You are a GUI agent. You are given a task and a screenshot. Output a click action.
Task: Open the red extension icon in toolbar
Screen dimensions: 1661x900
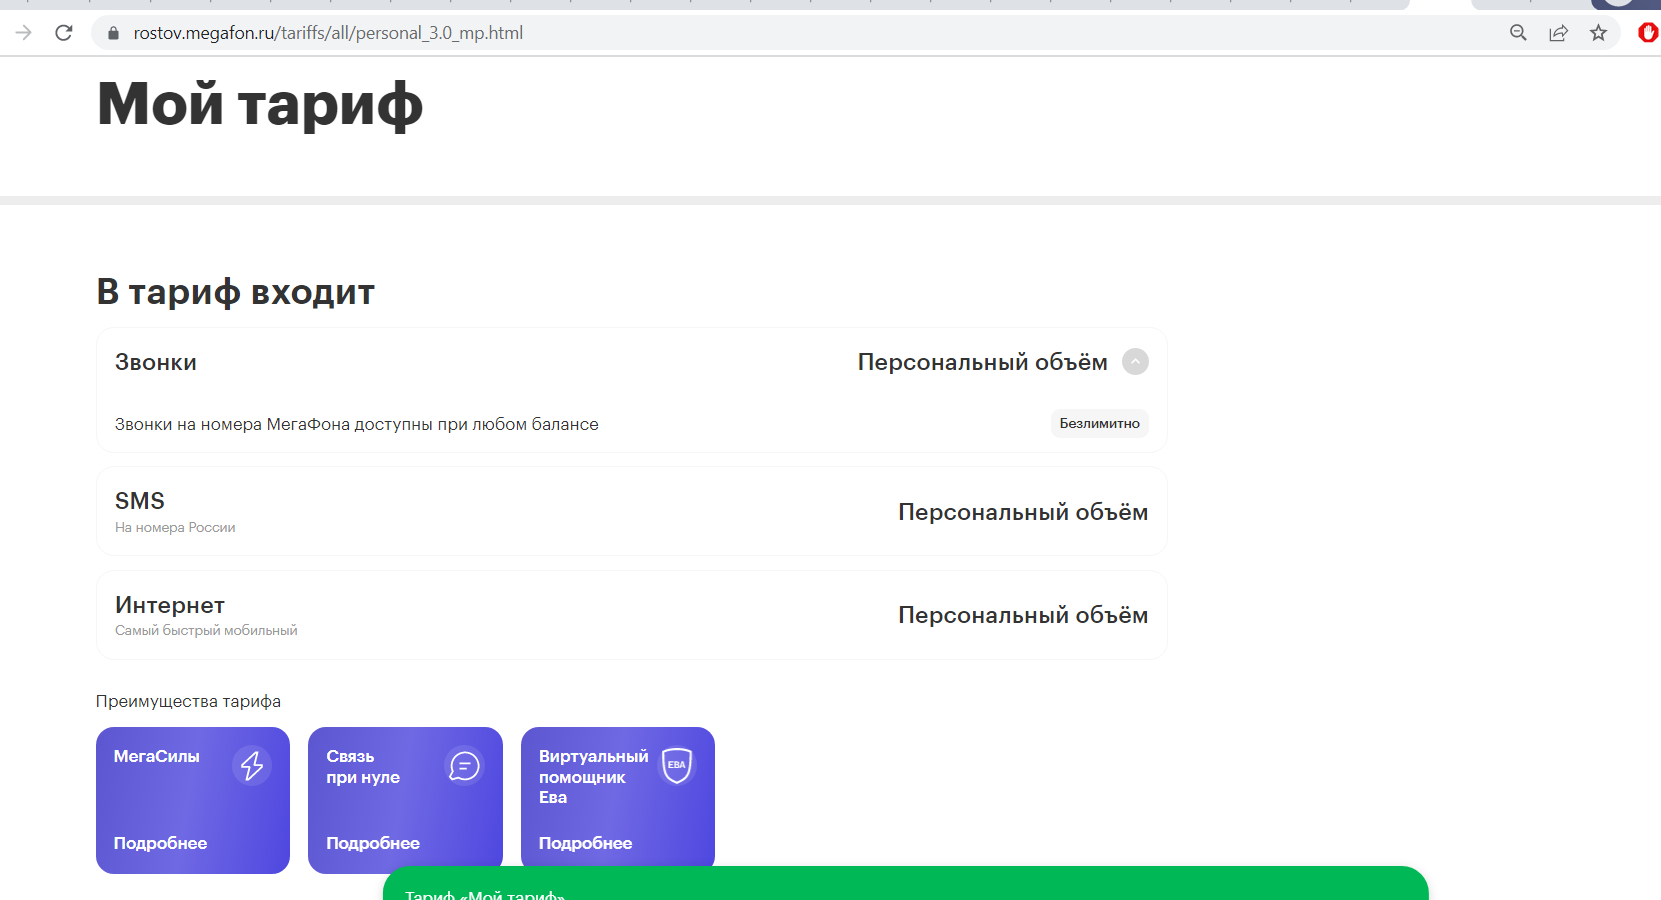[1647, 33]
